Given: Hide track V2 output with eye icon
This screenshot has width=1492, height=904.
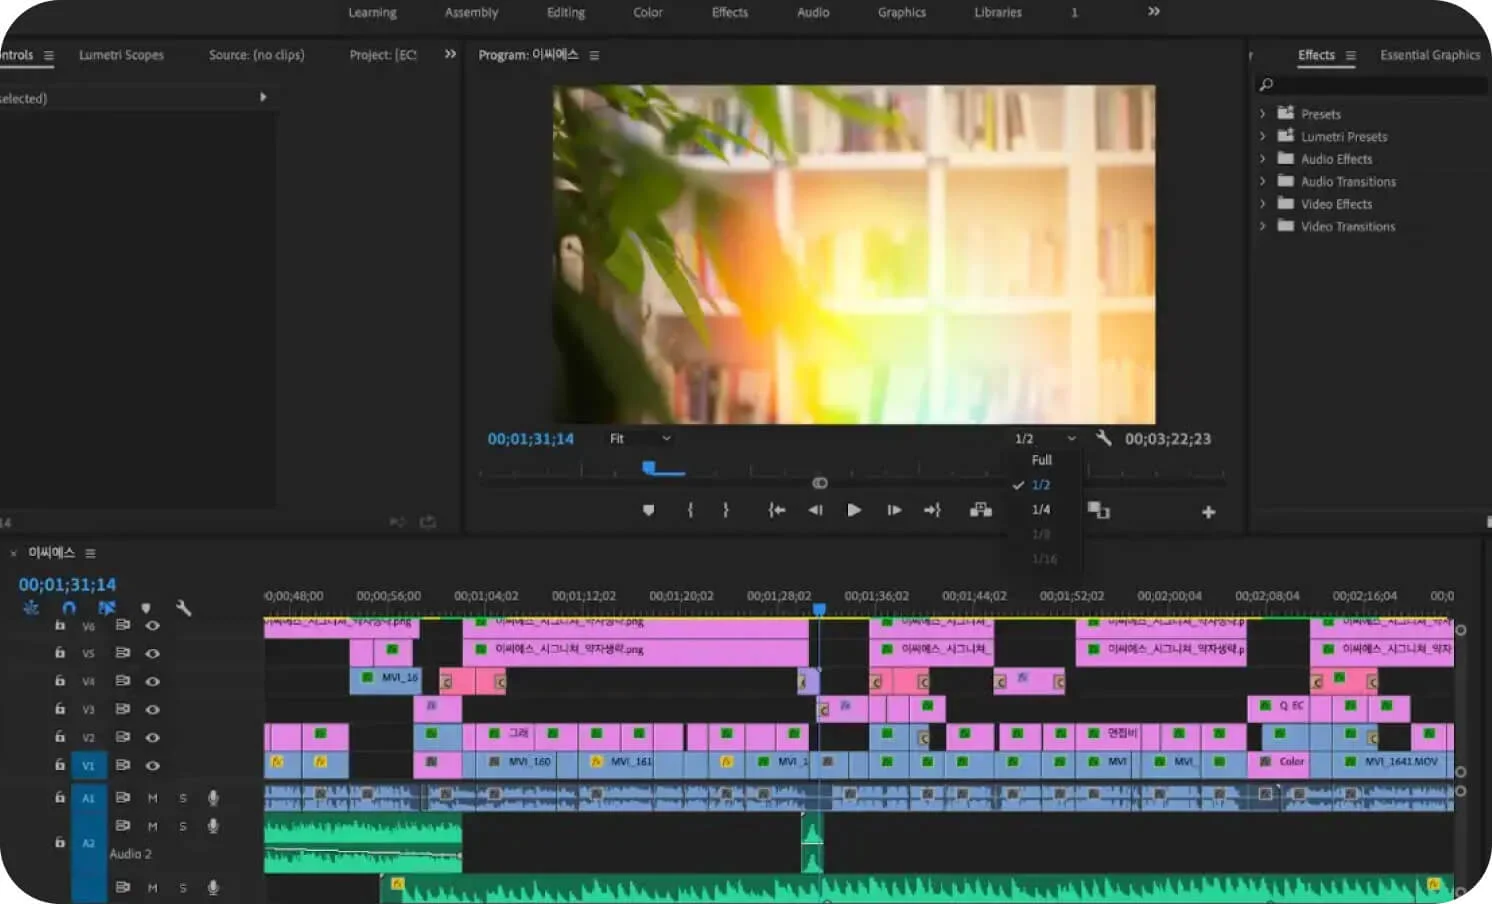Looking at the screenshot, I should [x=152, y=737].
